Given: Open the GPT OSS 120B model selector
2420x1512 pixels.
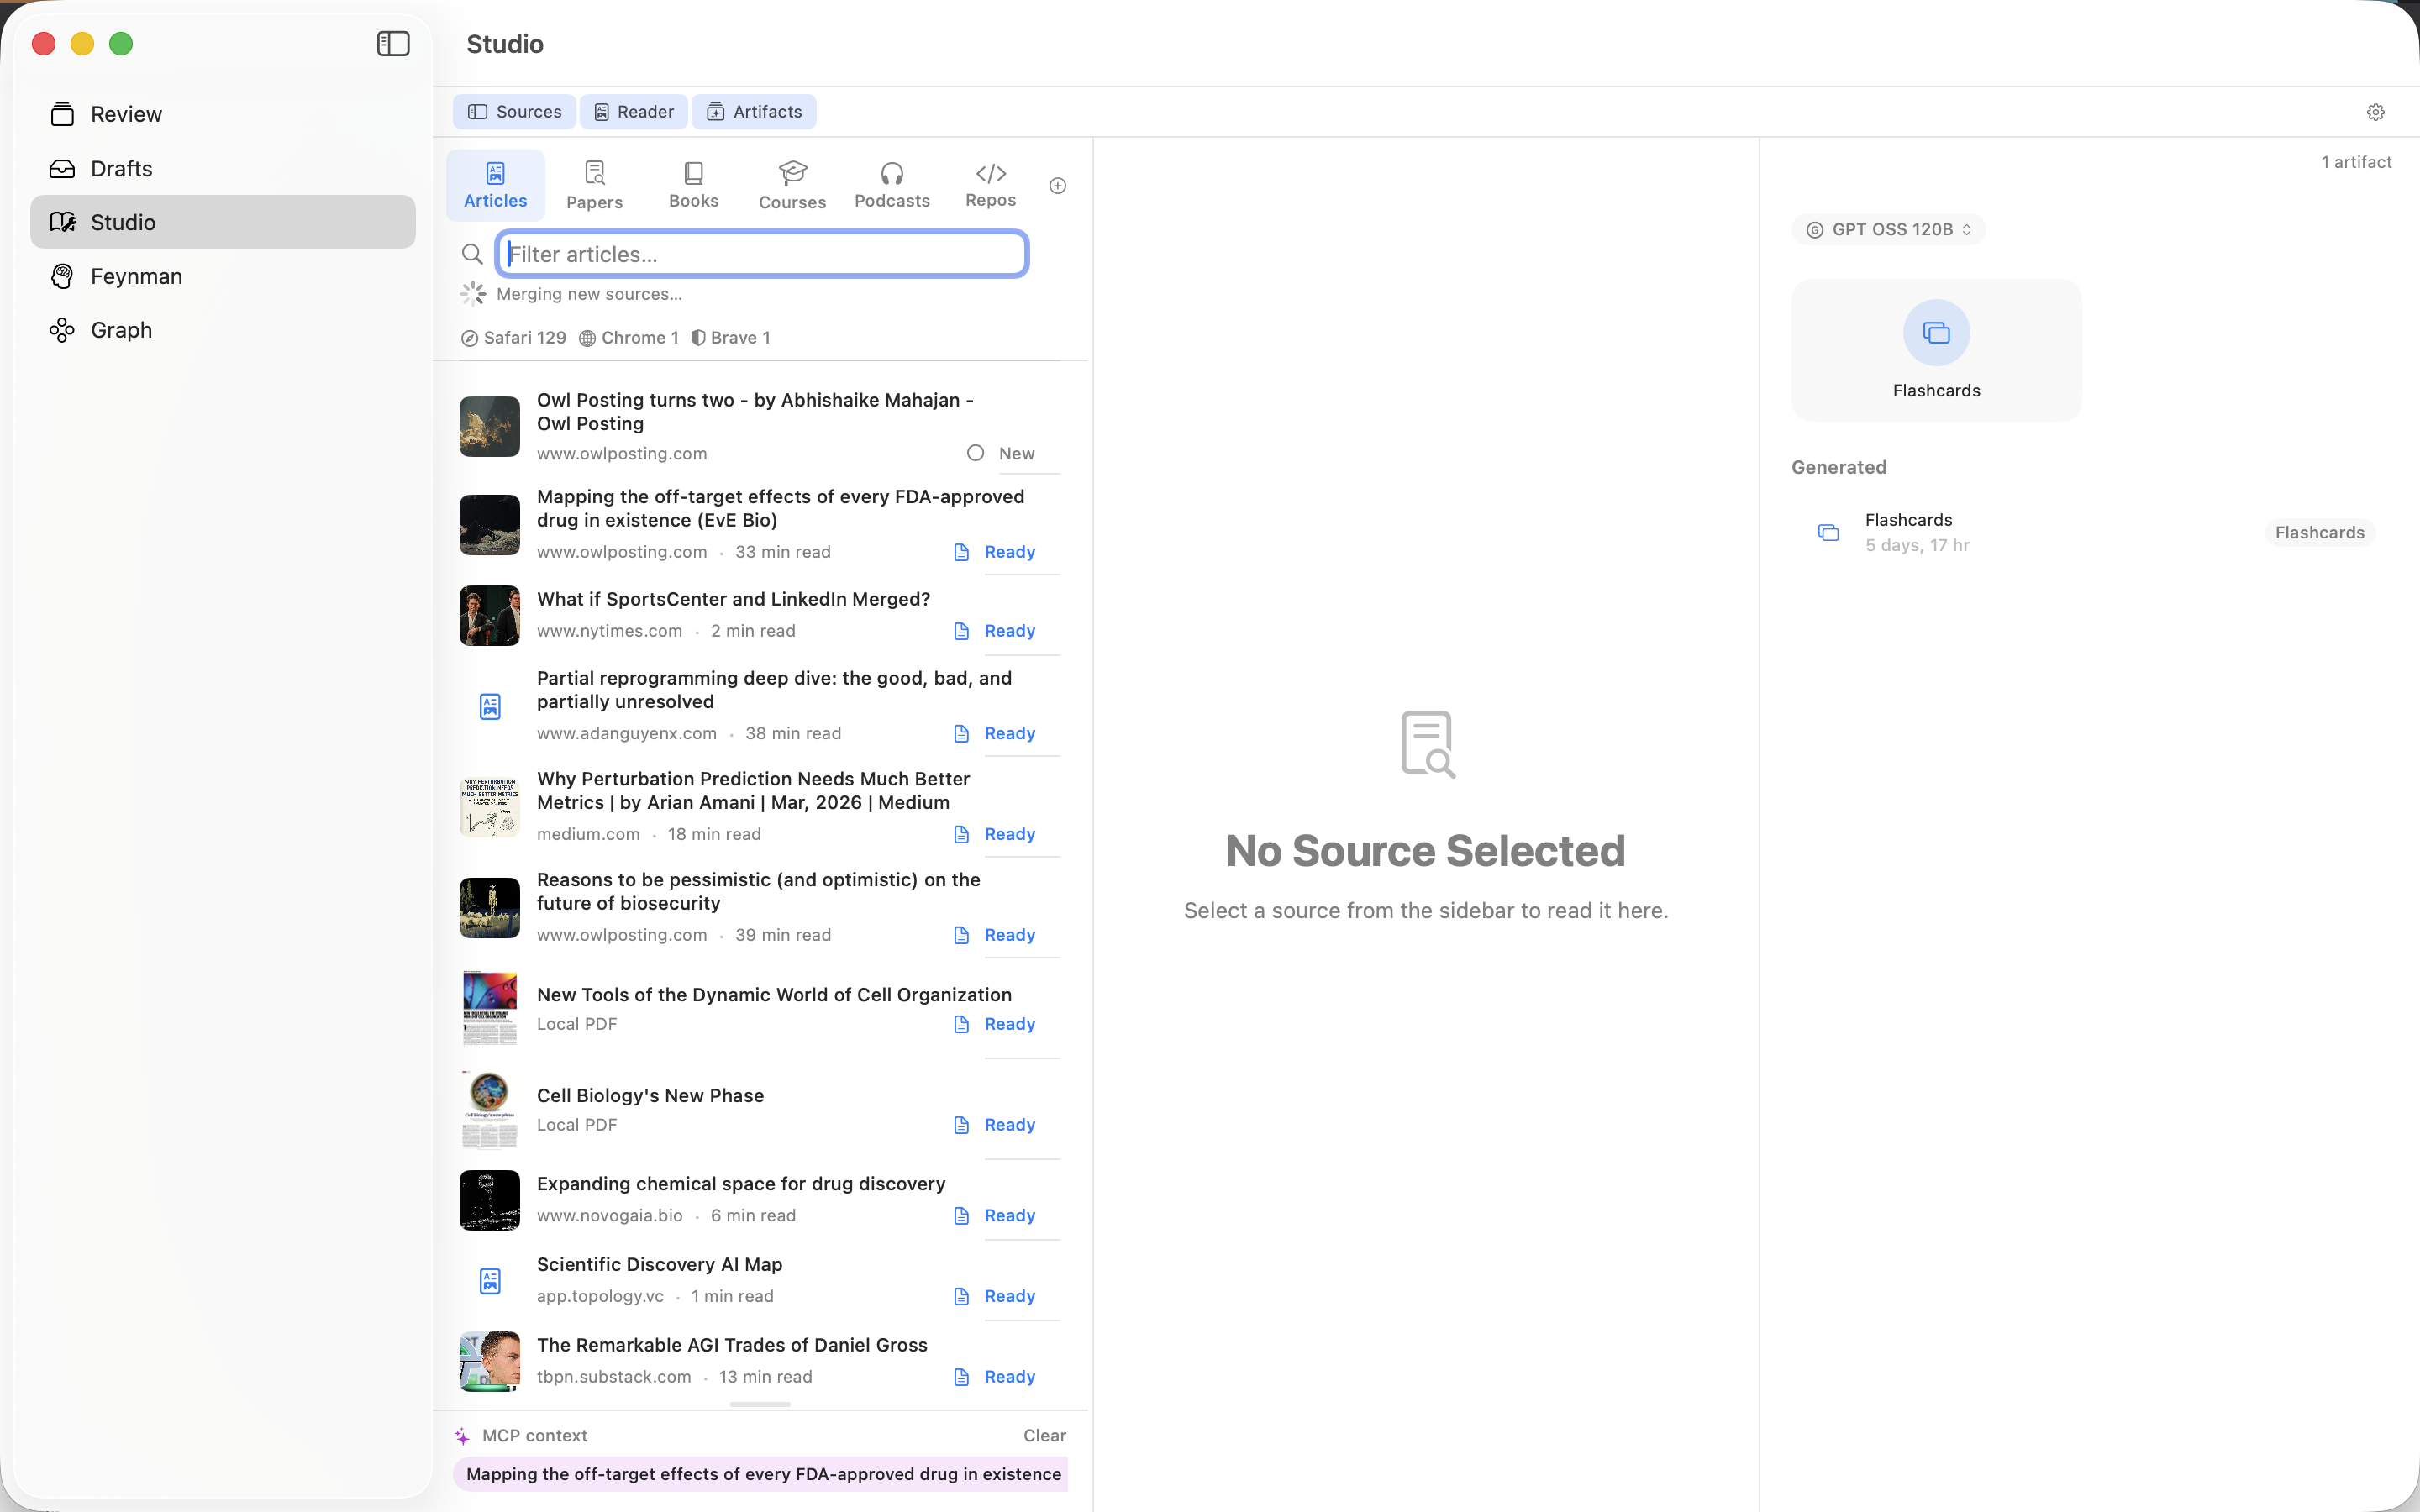Looking at the screenshot, I should 1888,229.
